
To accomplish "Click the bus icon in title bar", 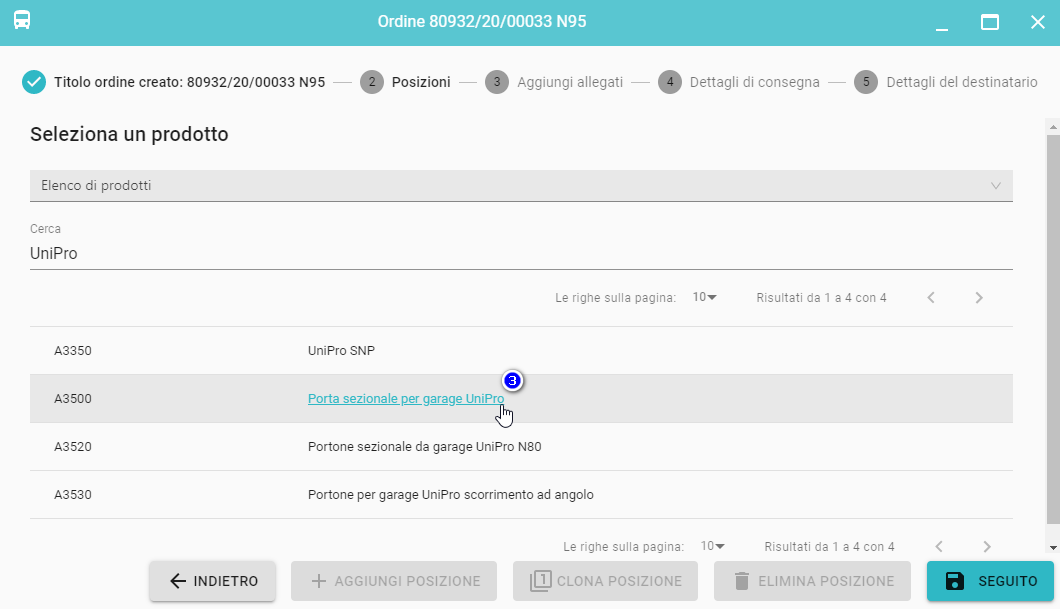I will point(22,21).
